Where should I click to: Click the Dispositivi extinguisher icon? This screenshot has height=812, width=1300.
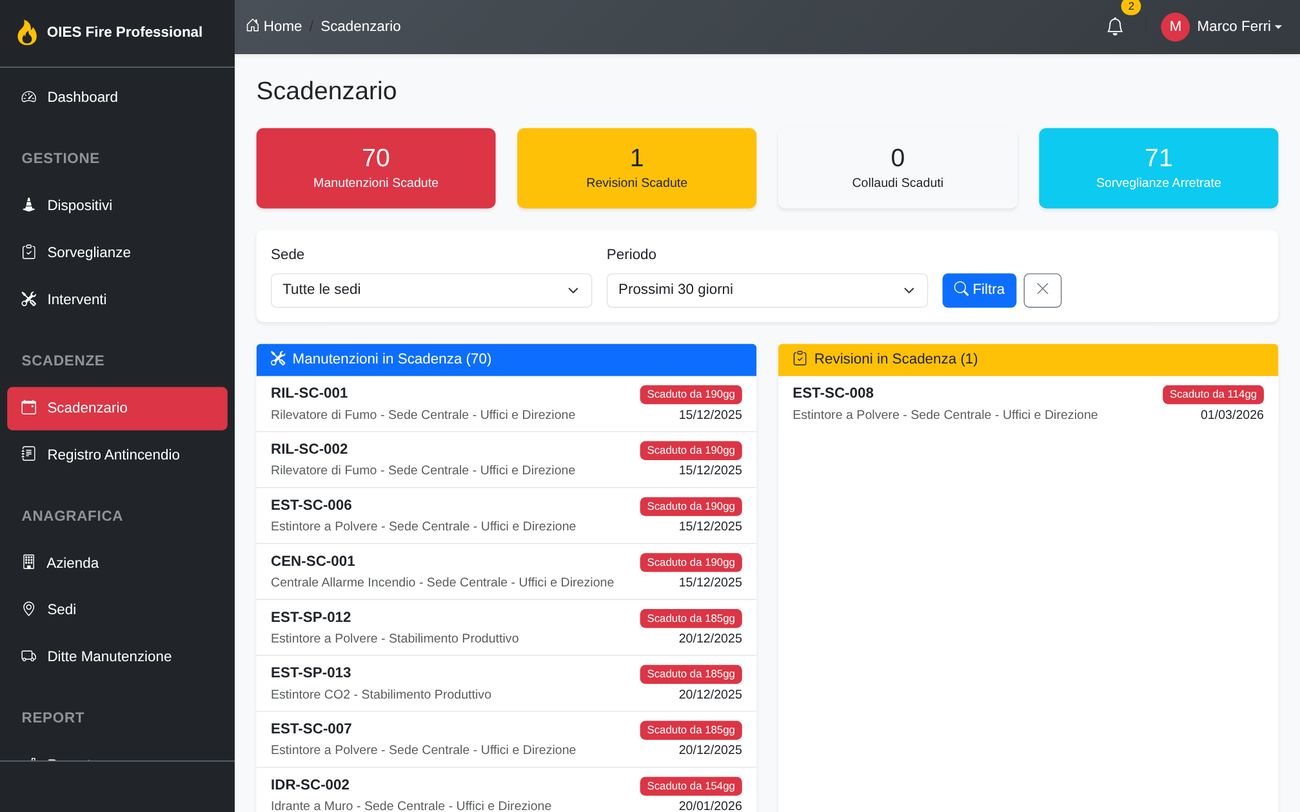(x=29, y=205)
